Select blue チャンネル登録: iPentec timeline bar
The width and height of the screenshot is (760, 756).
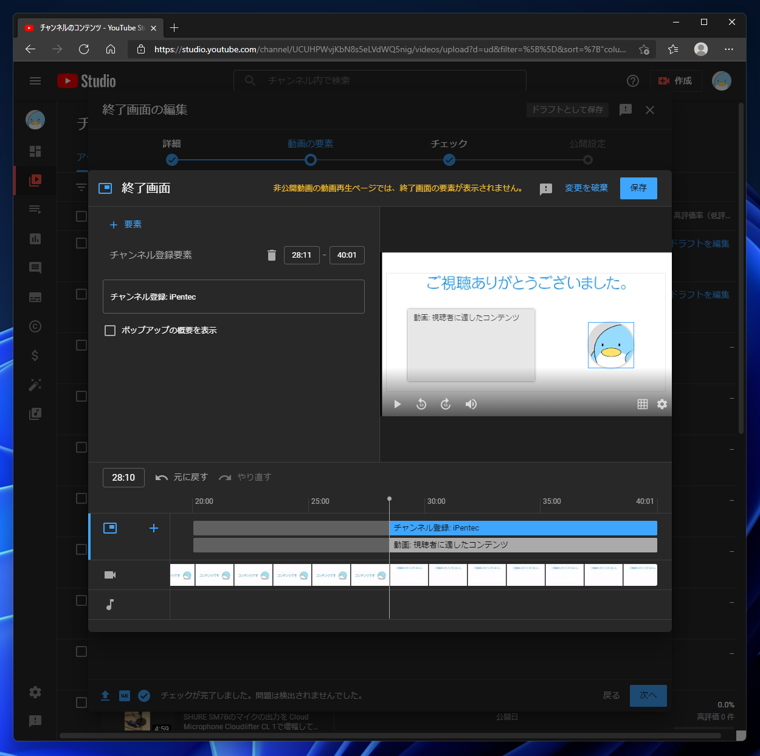523,528
